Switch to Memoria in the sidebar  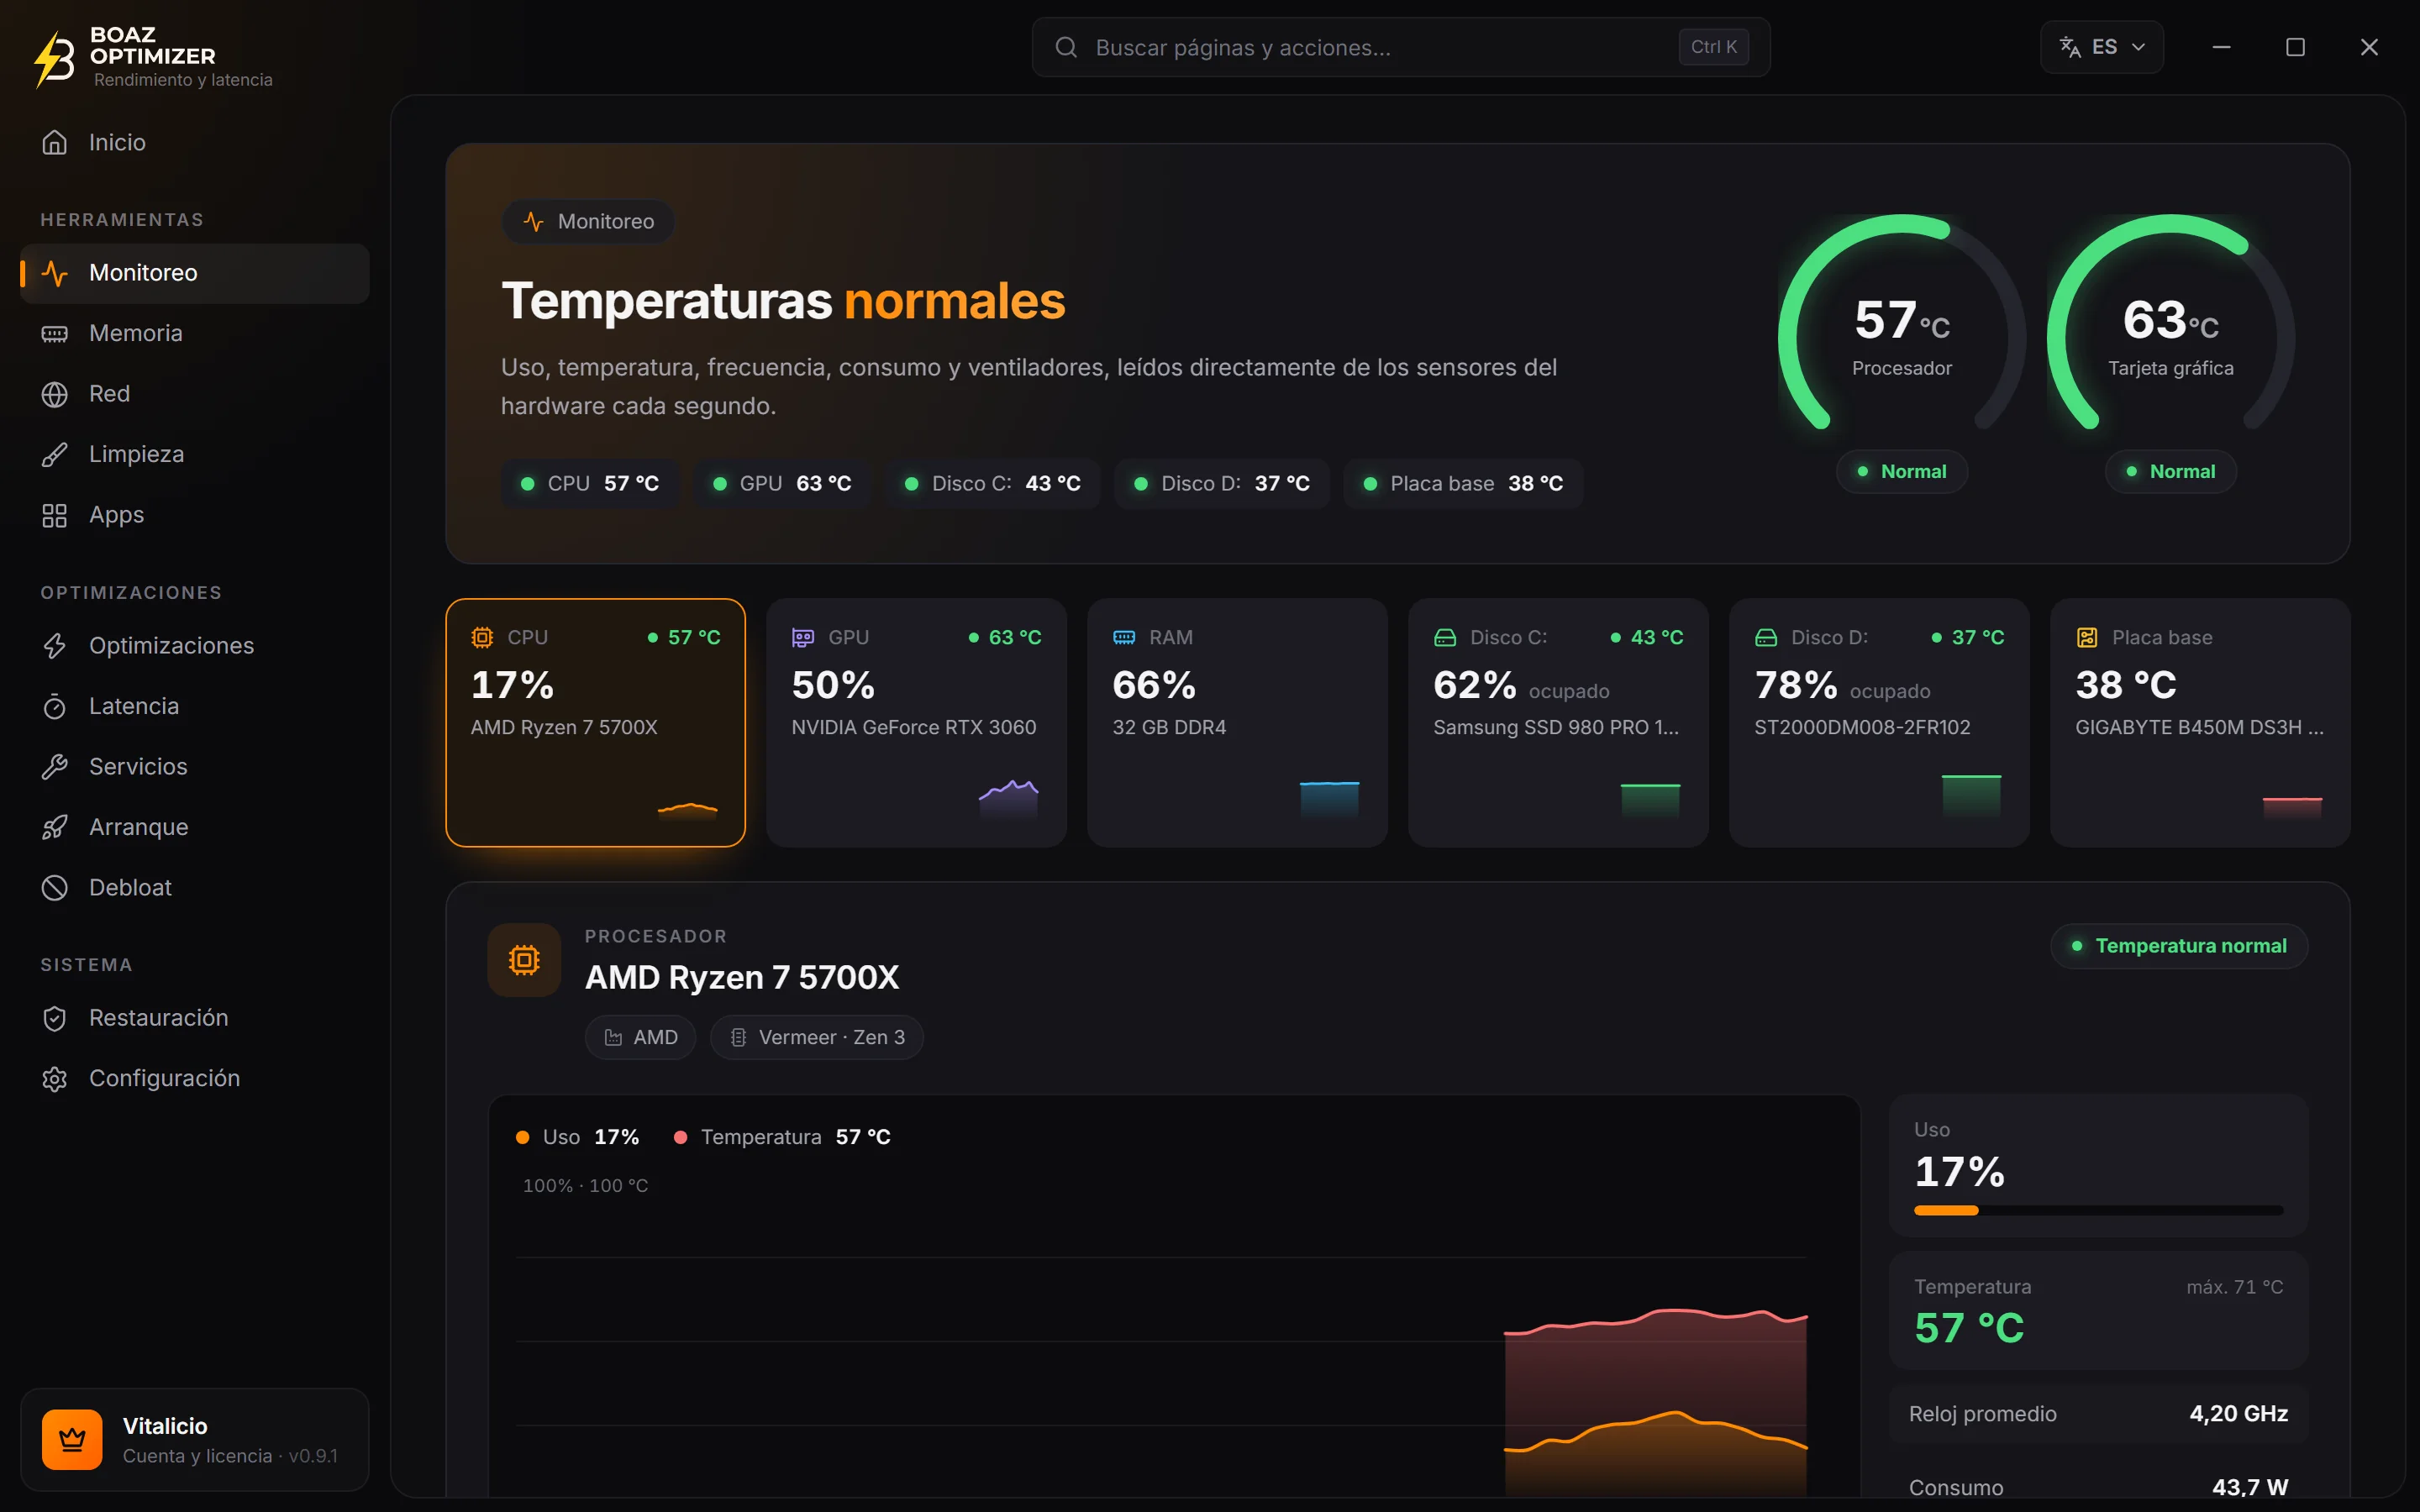[194, 333]
